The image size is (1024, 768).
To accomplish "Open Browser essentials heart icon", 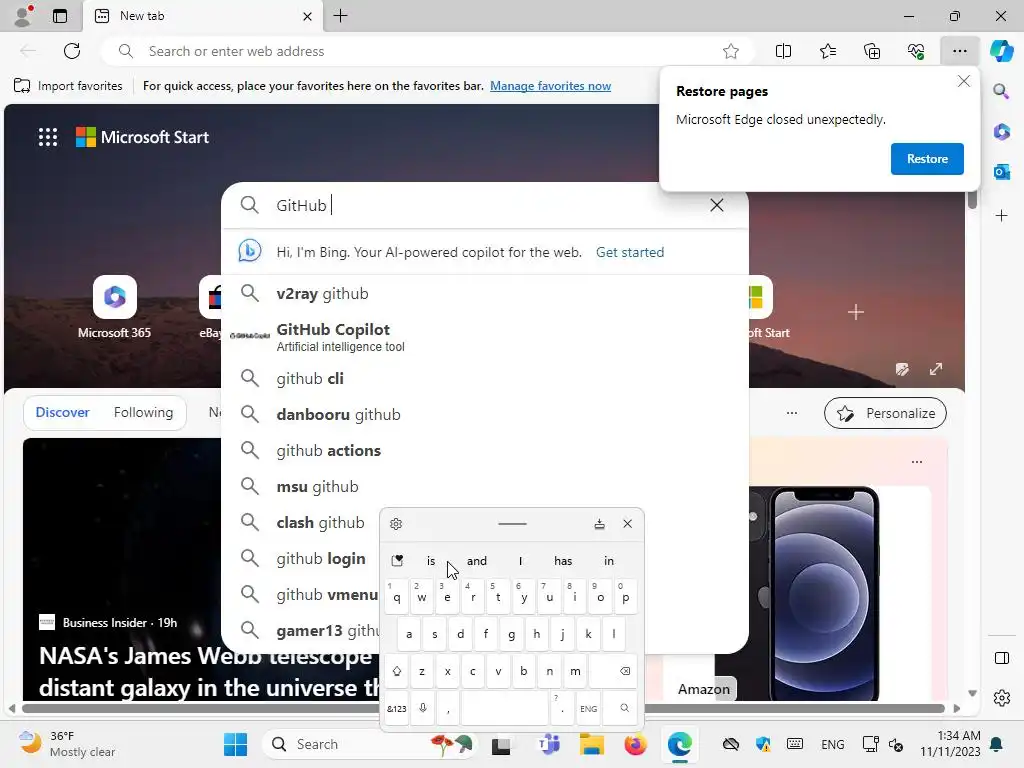I will (x=916, y=51).
